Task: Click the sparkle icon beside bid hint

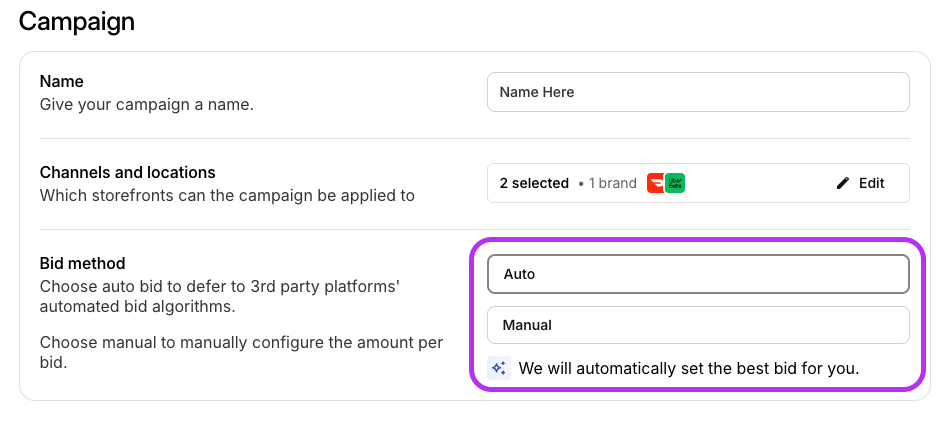Action: [x=498, y=368]
